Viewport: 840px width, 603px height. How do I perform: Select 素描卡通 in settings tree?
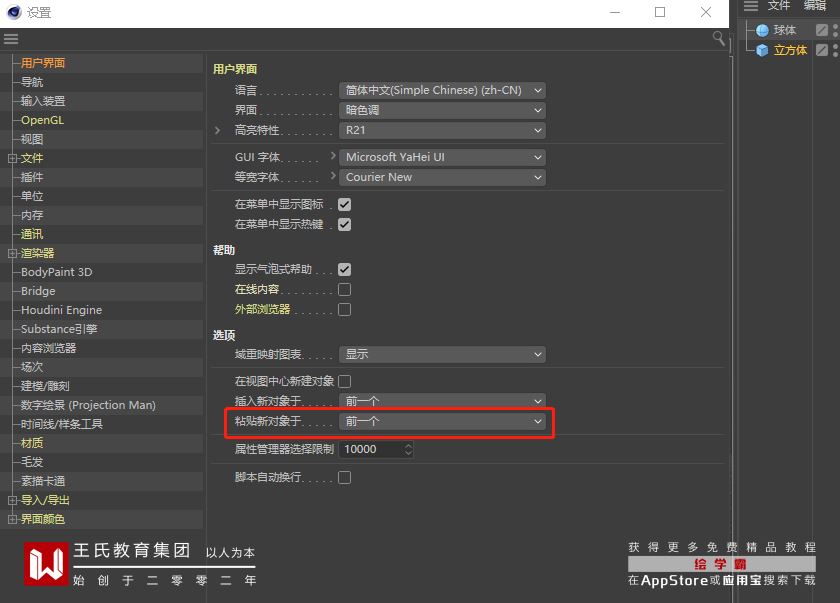pos(43,481)
